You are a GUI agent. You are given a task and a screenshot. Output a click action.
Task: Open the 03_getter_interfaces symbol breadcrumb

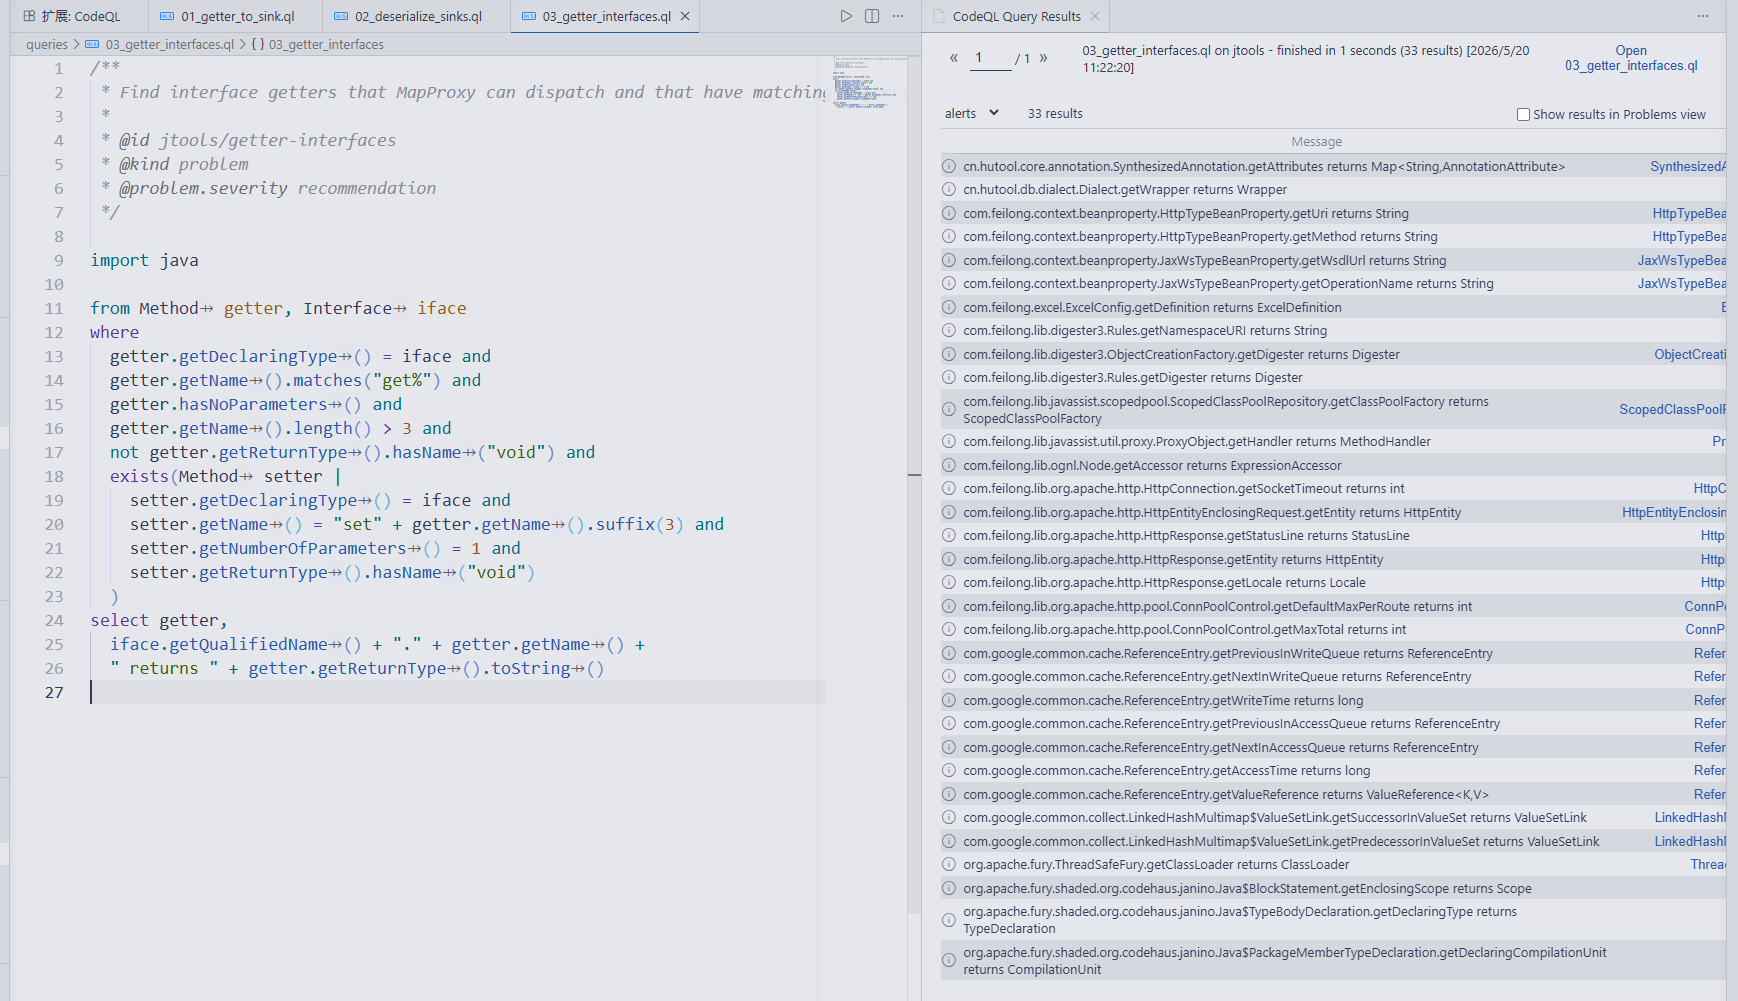tap(318, 44)
